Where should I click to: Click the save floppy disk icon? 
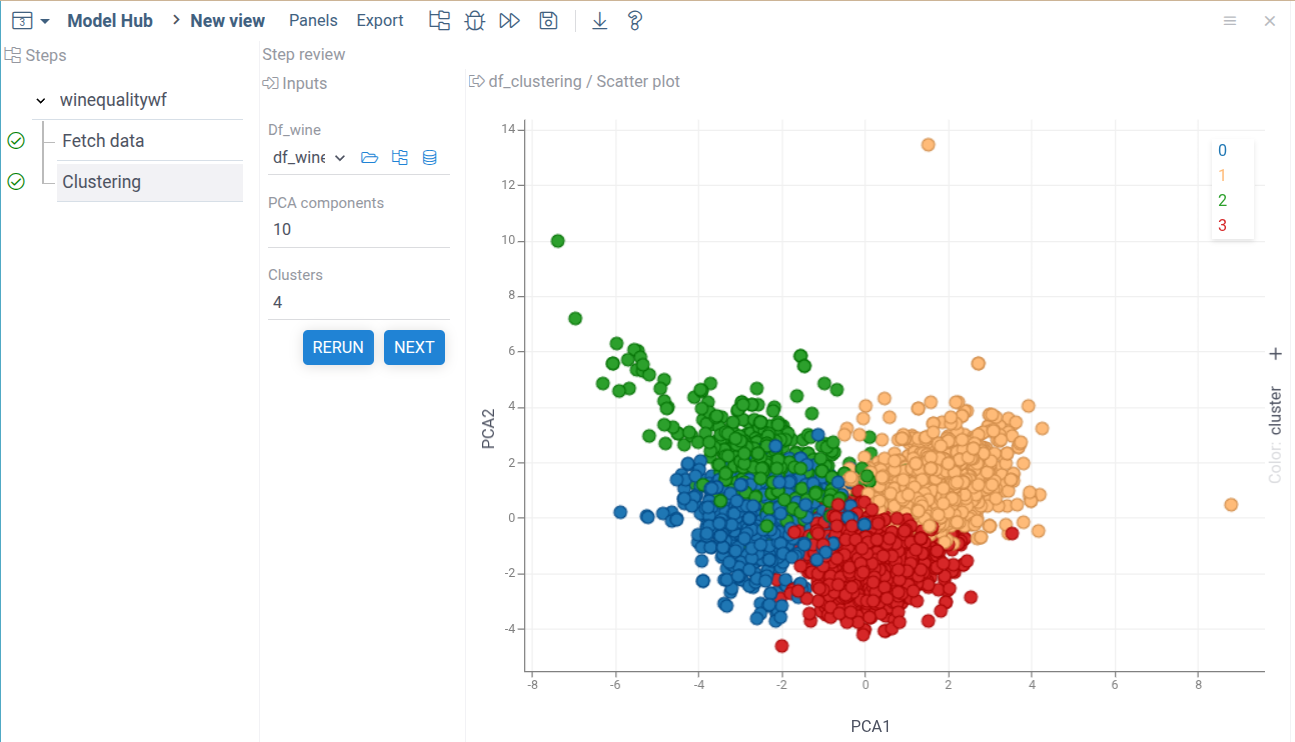tap(548, 20)
